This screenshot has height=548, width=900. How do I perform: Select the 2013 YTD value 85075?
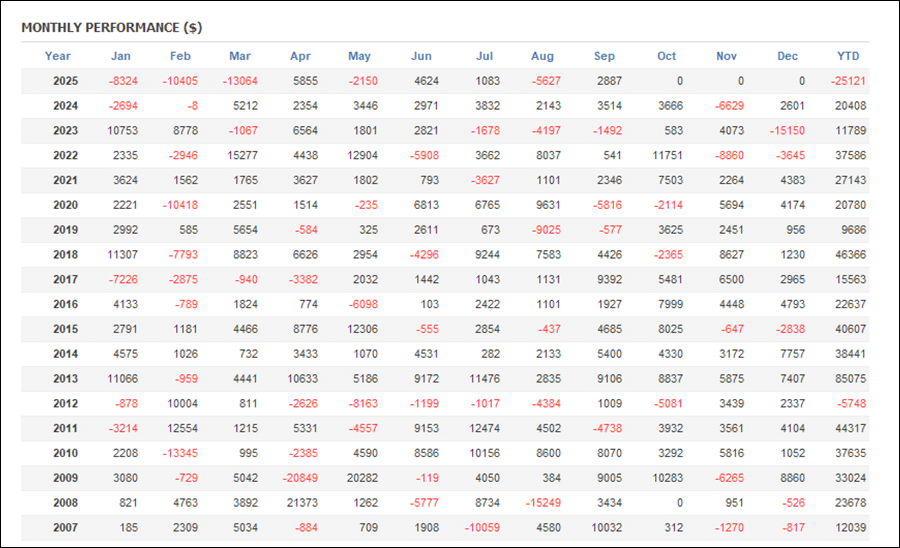pos(848,379)
